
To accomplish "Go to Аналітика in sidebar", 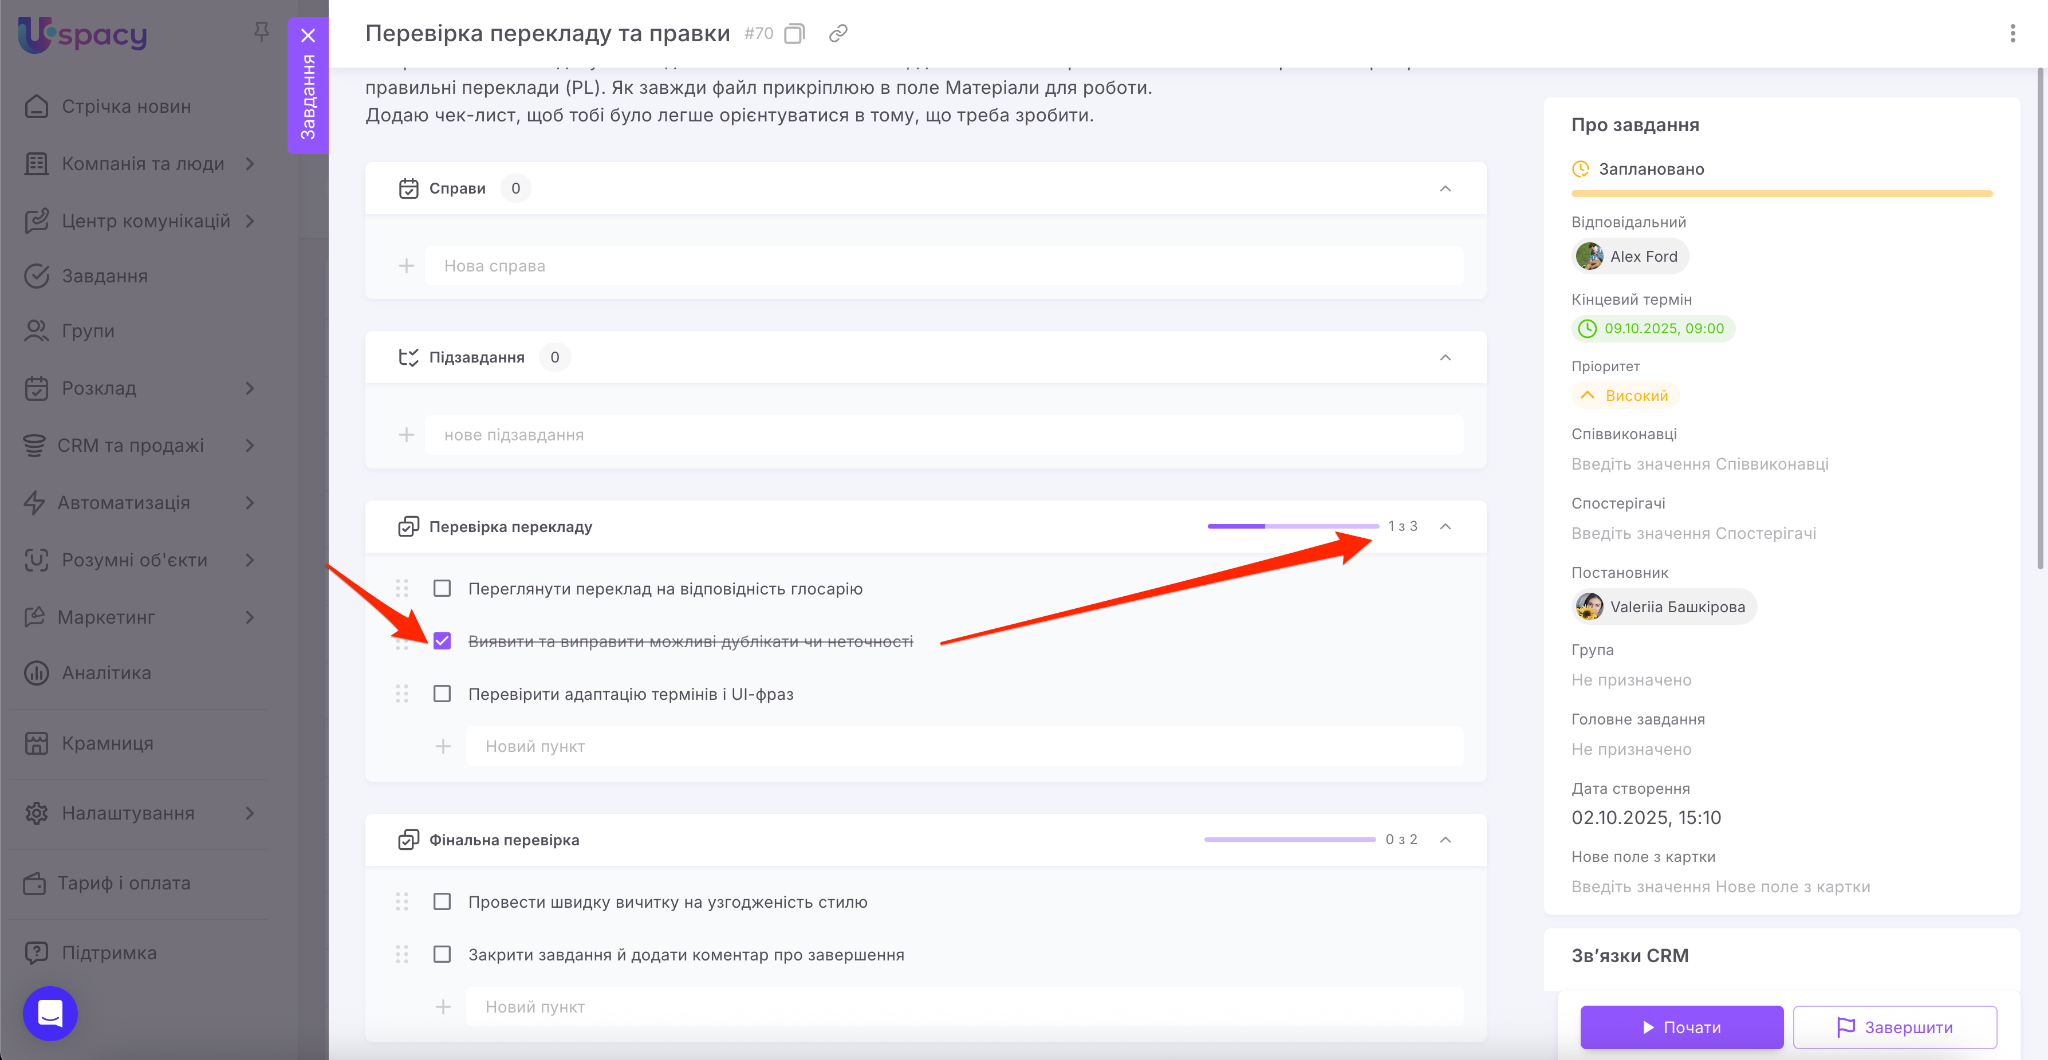I will click(106, 673).
